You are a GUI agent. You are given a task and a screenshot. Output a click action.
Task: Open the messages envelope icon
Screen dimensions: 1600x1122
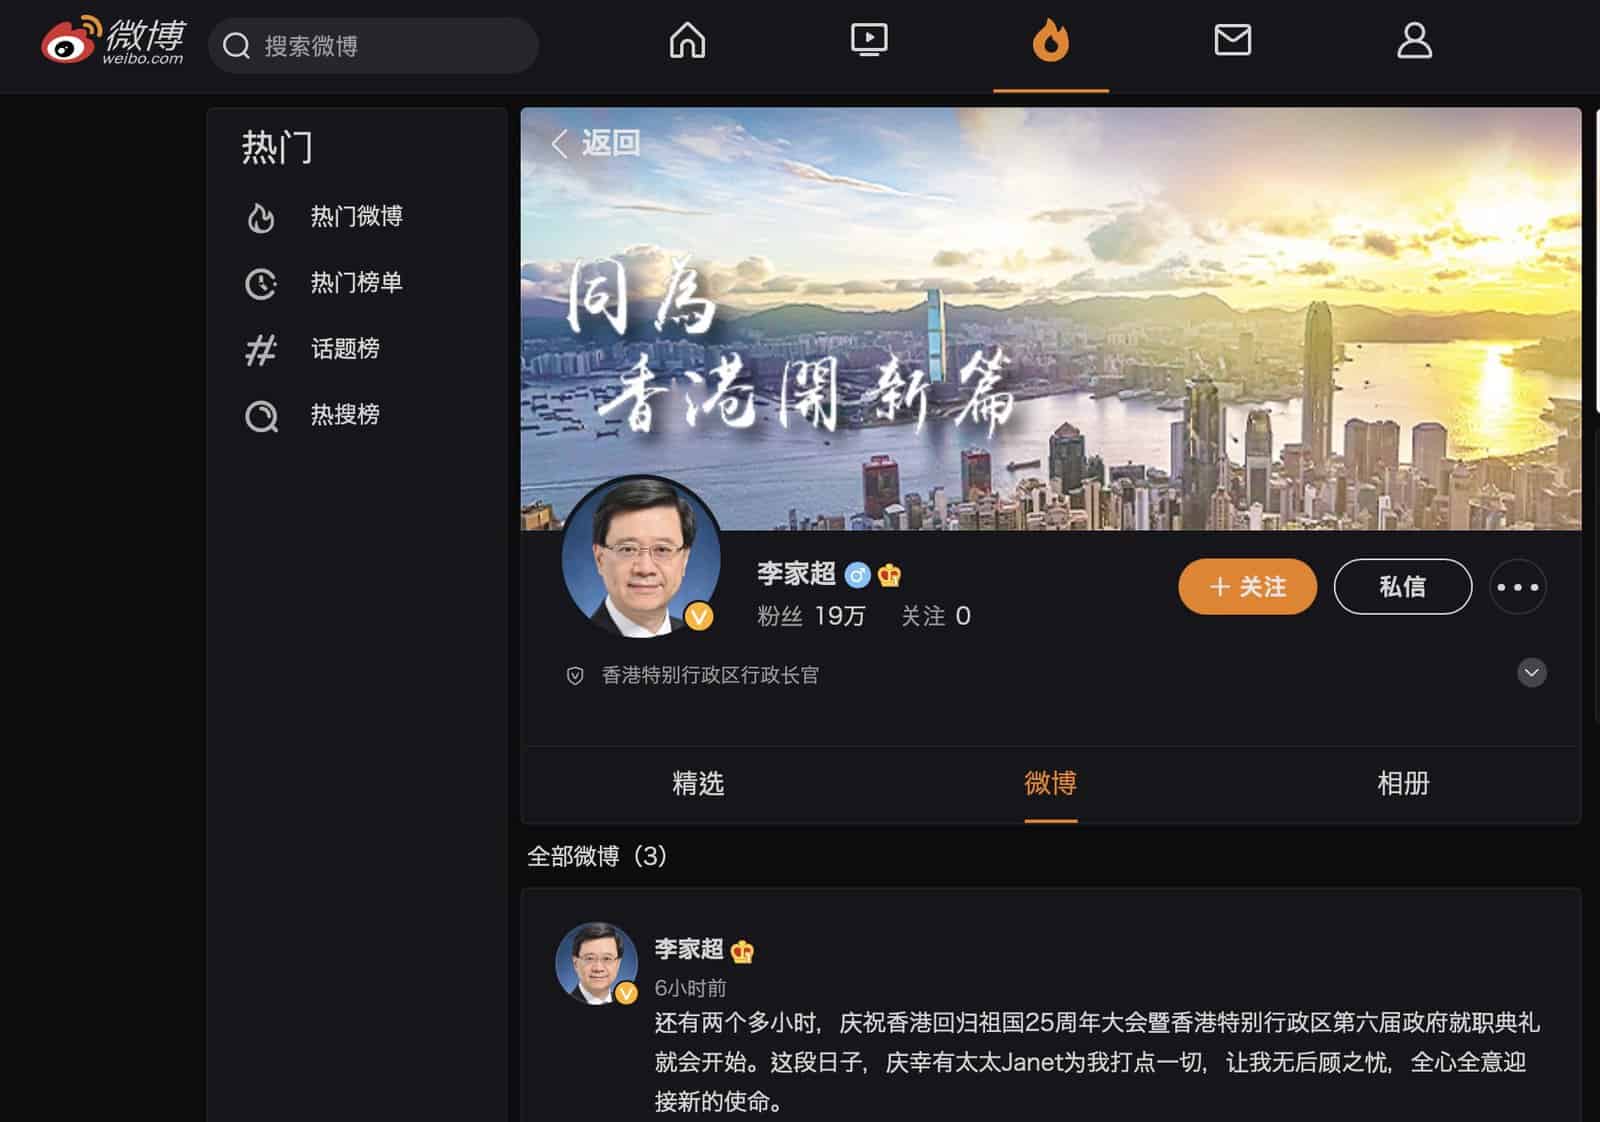click(x=1232, y=41)
